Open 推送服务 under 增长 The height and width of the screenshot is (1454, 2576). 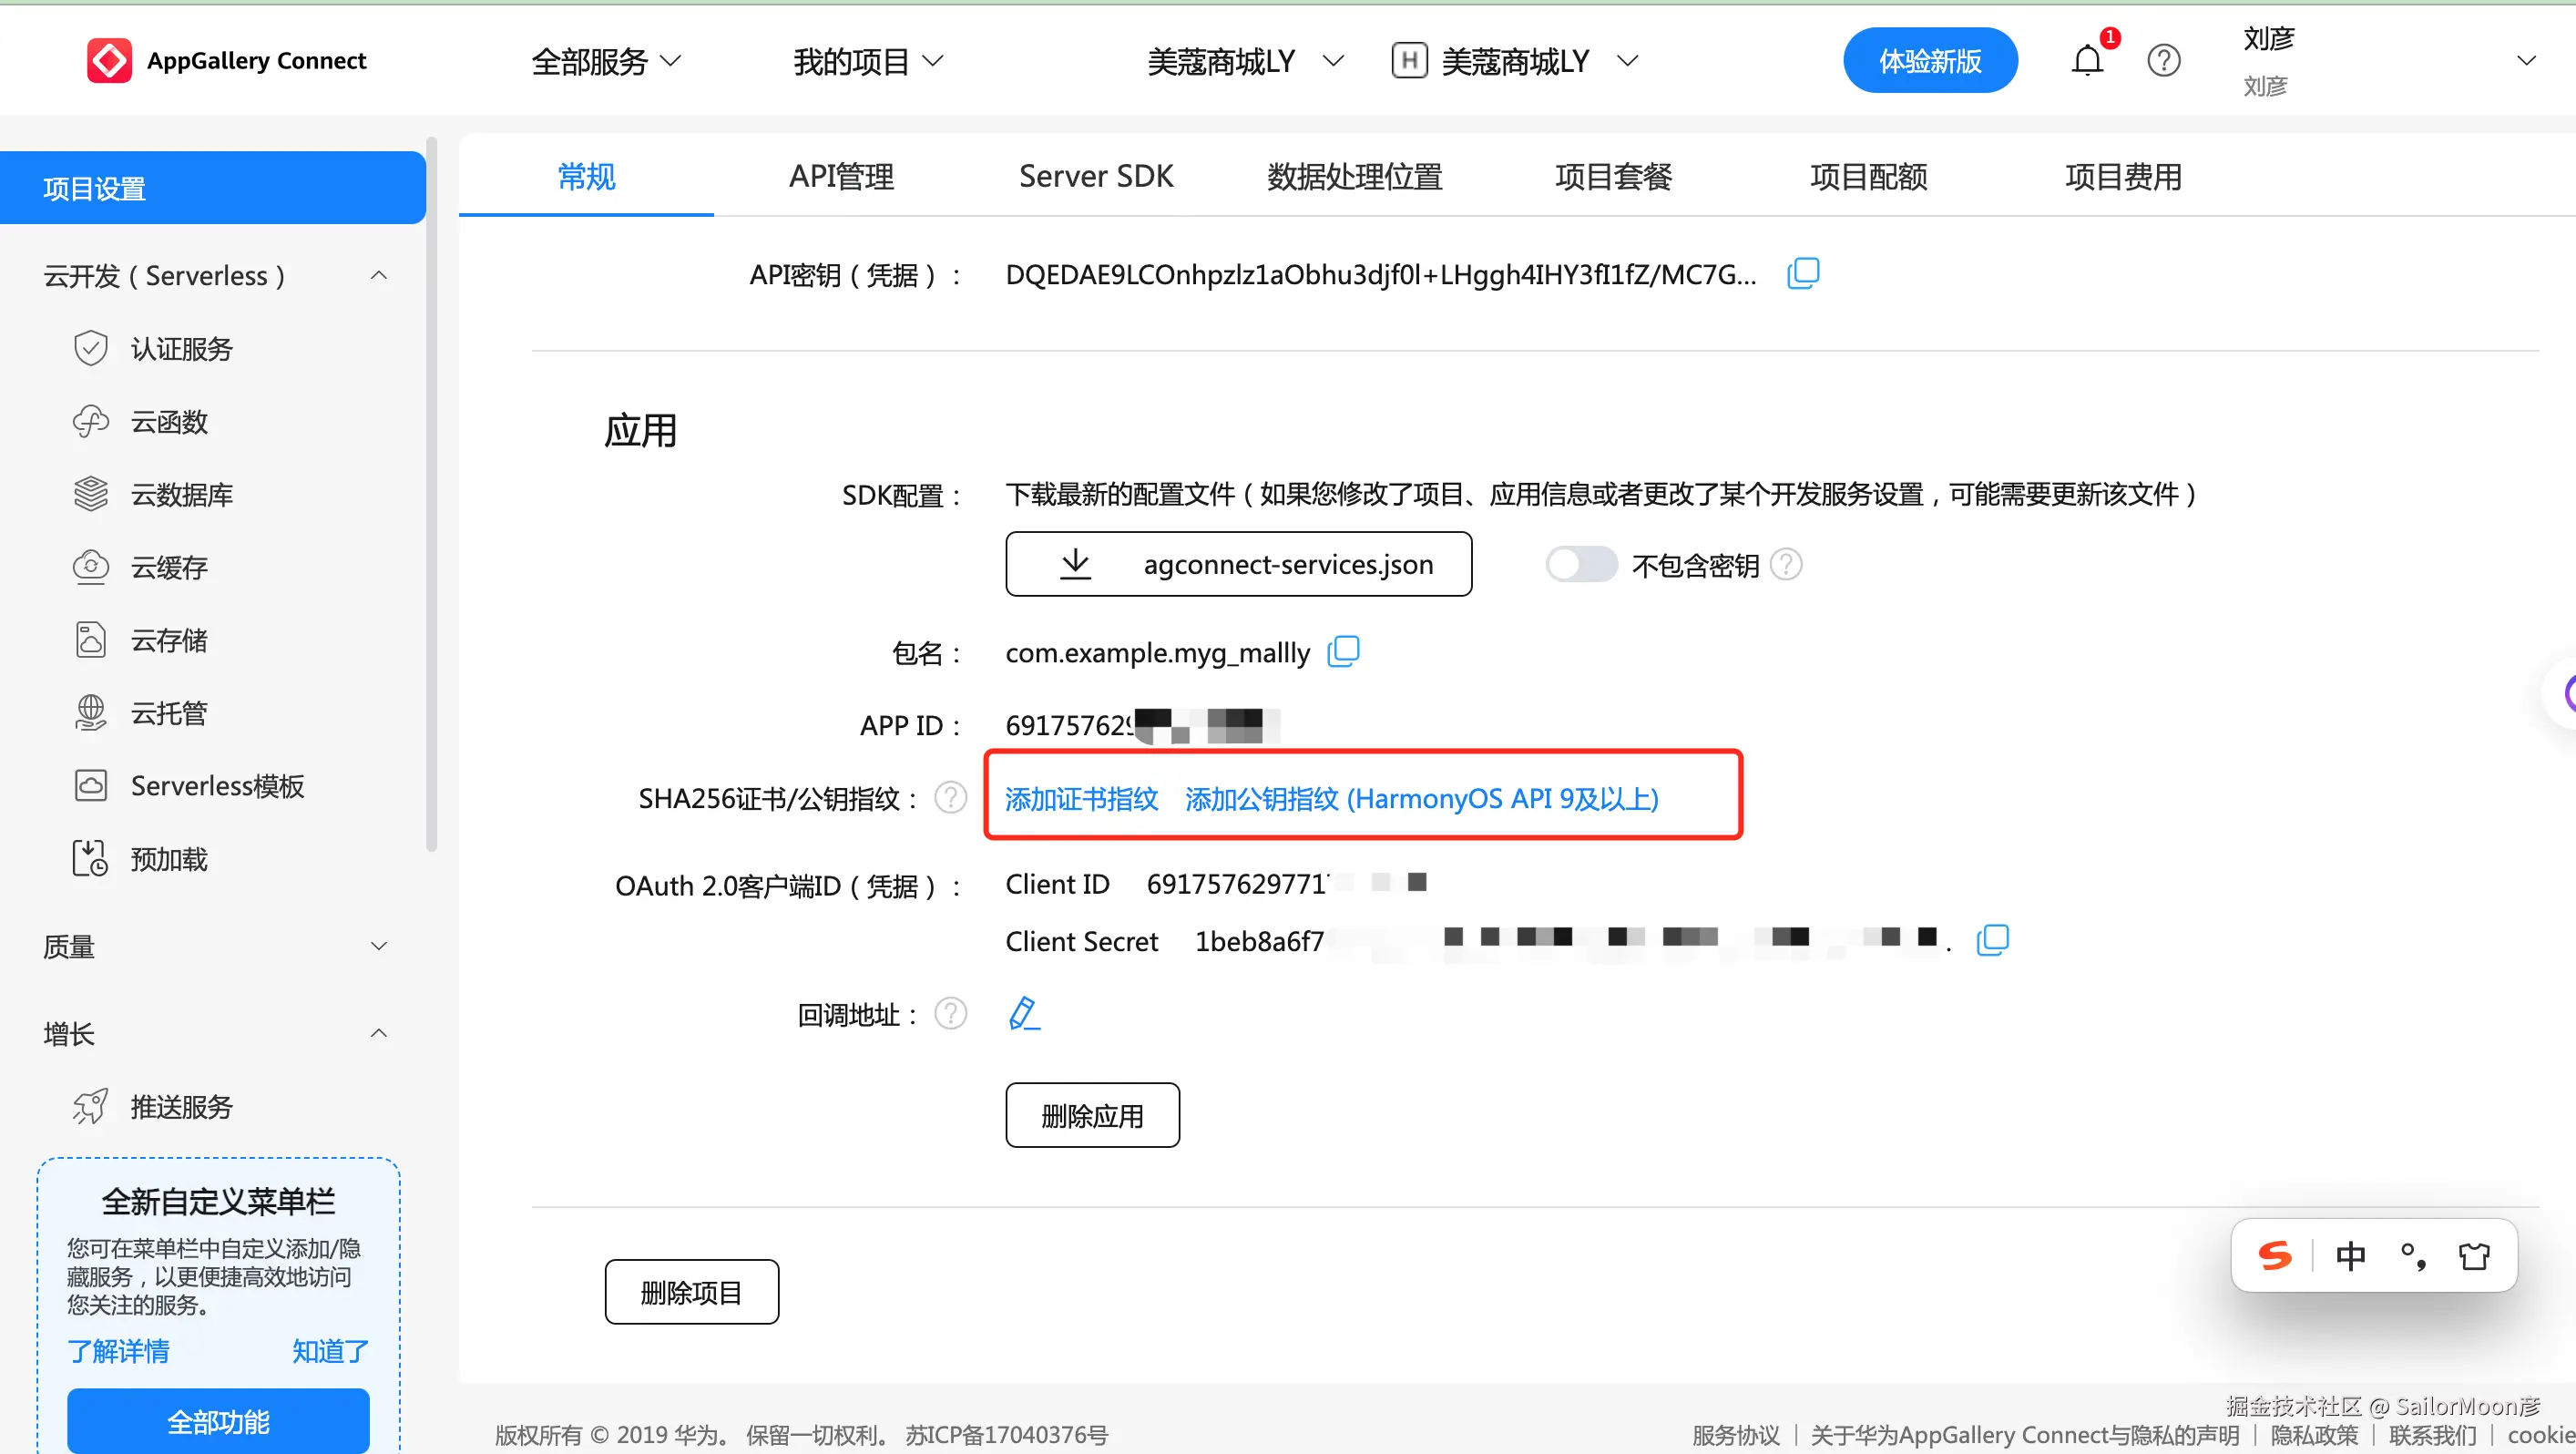pyautogui.click(x=181, y=1106)
